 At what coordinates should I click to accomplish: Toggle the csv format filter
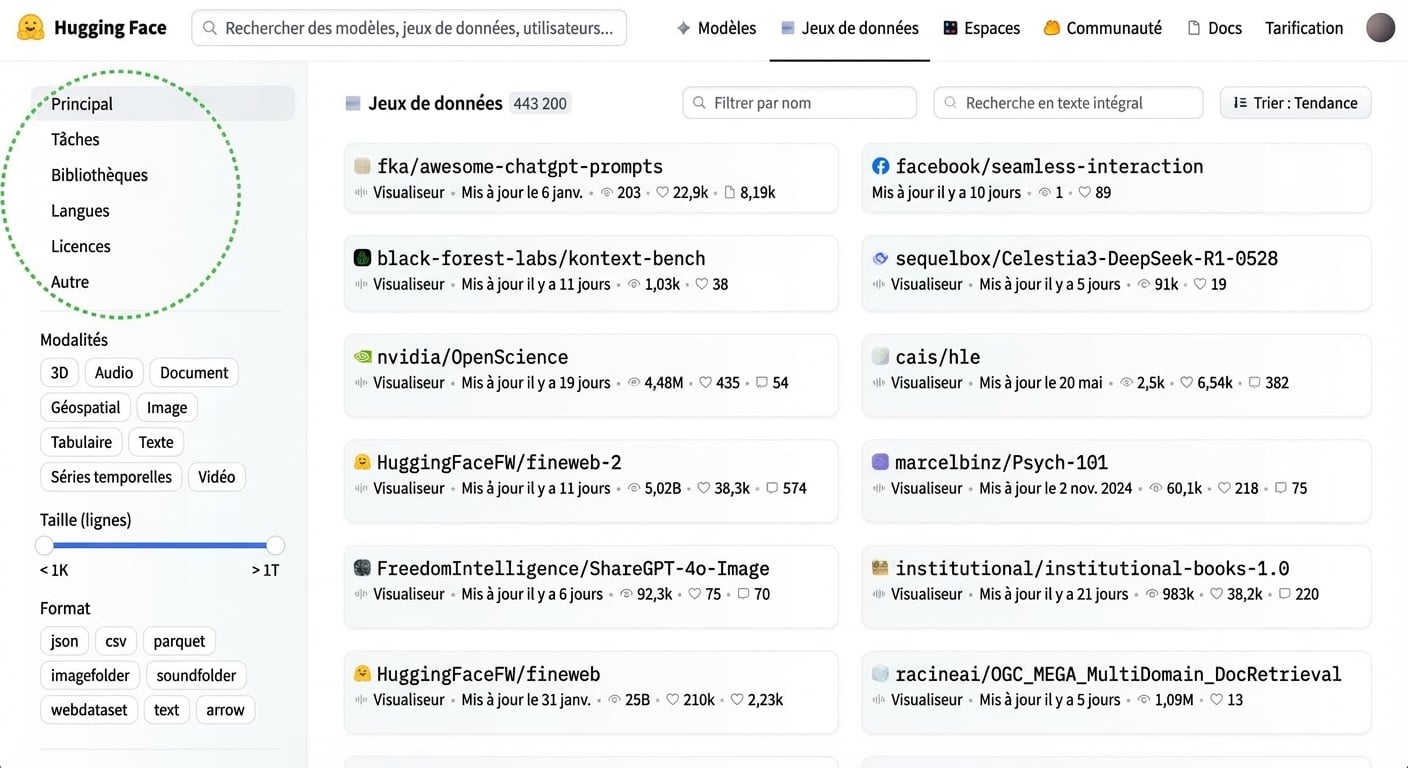[x=116, y=642]
